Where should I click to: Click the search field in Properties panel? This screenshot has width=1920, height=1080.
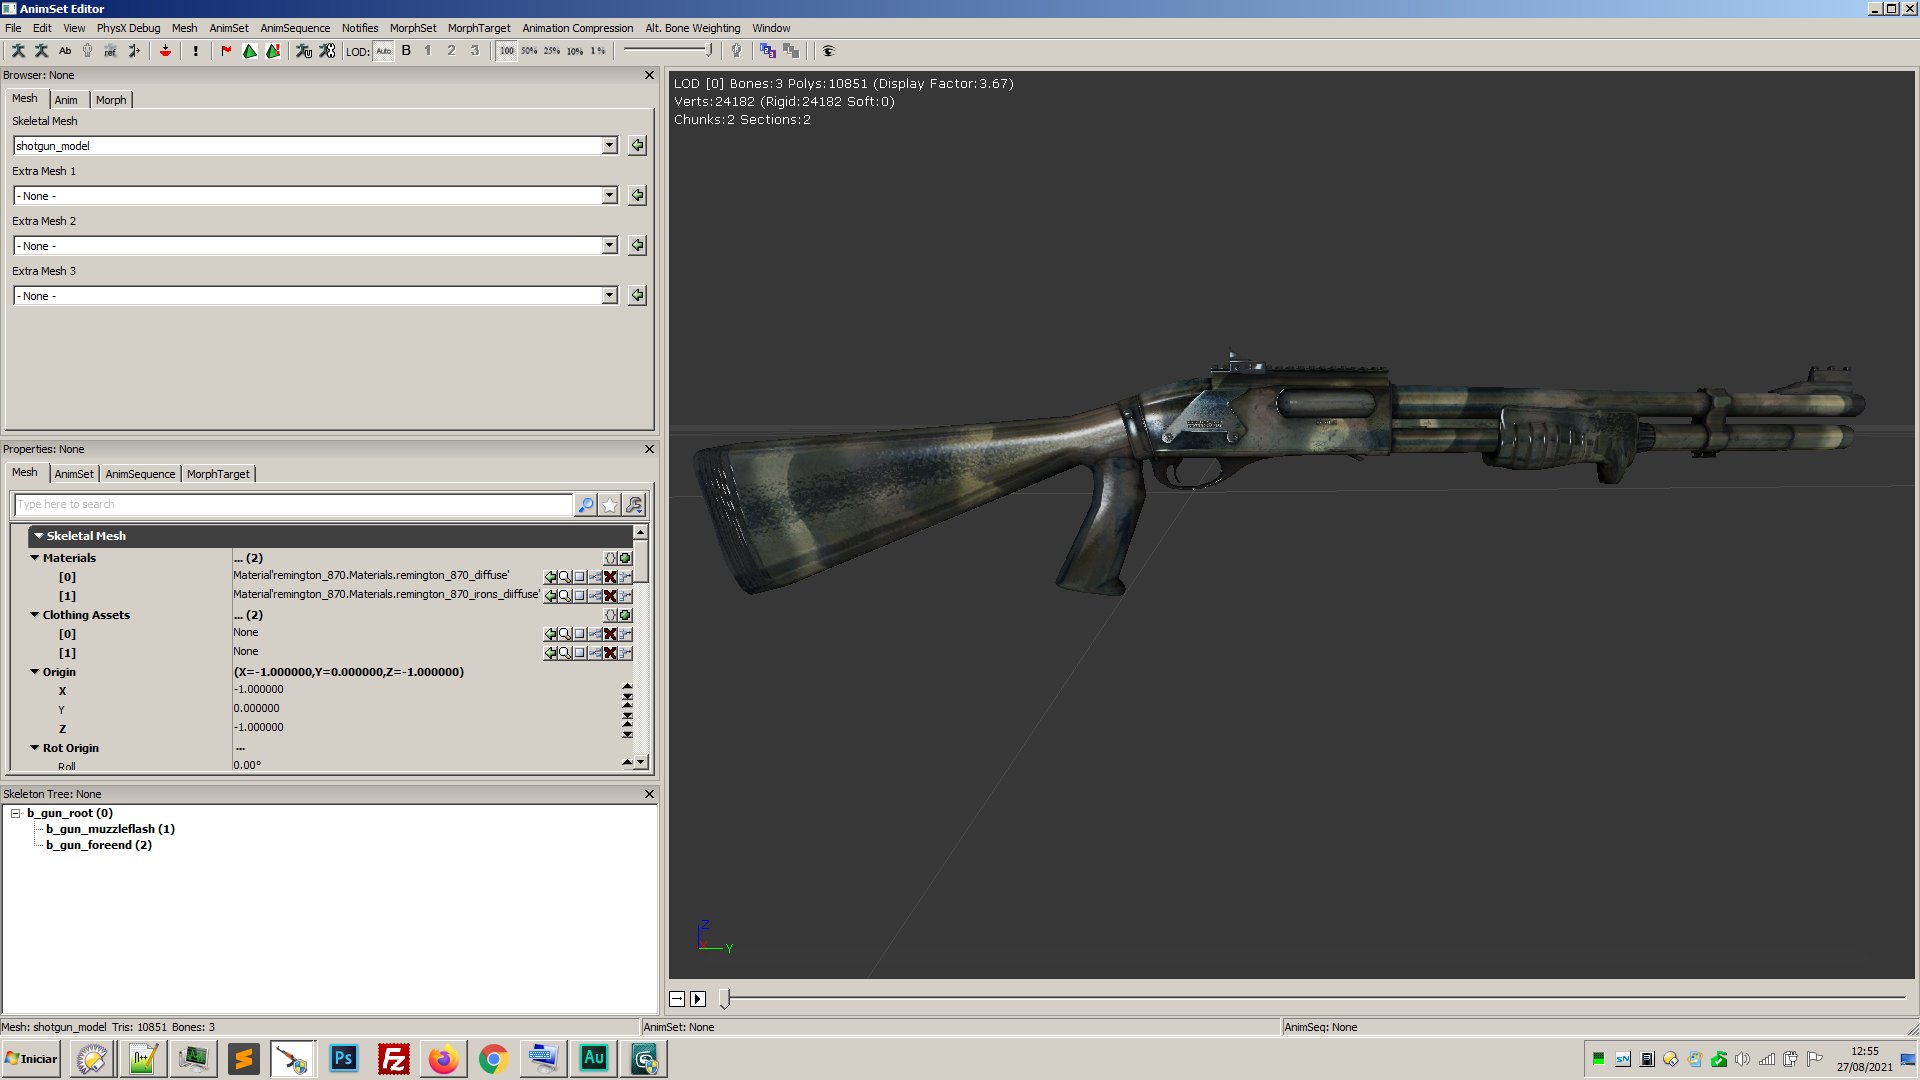point(295,504)
